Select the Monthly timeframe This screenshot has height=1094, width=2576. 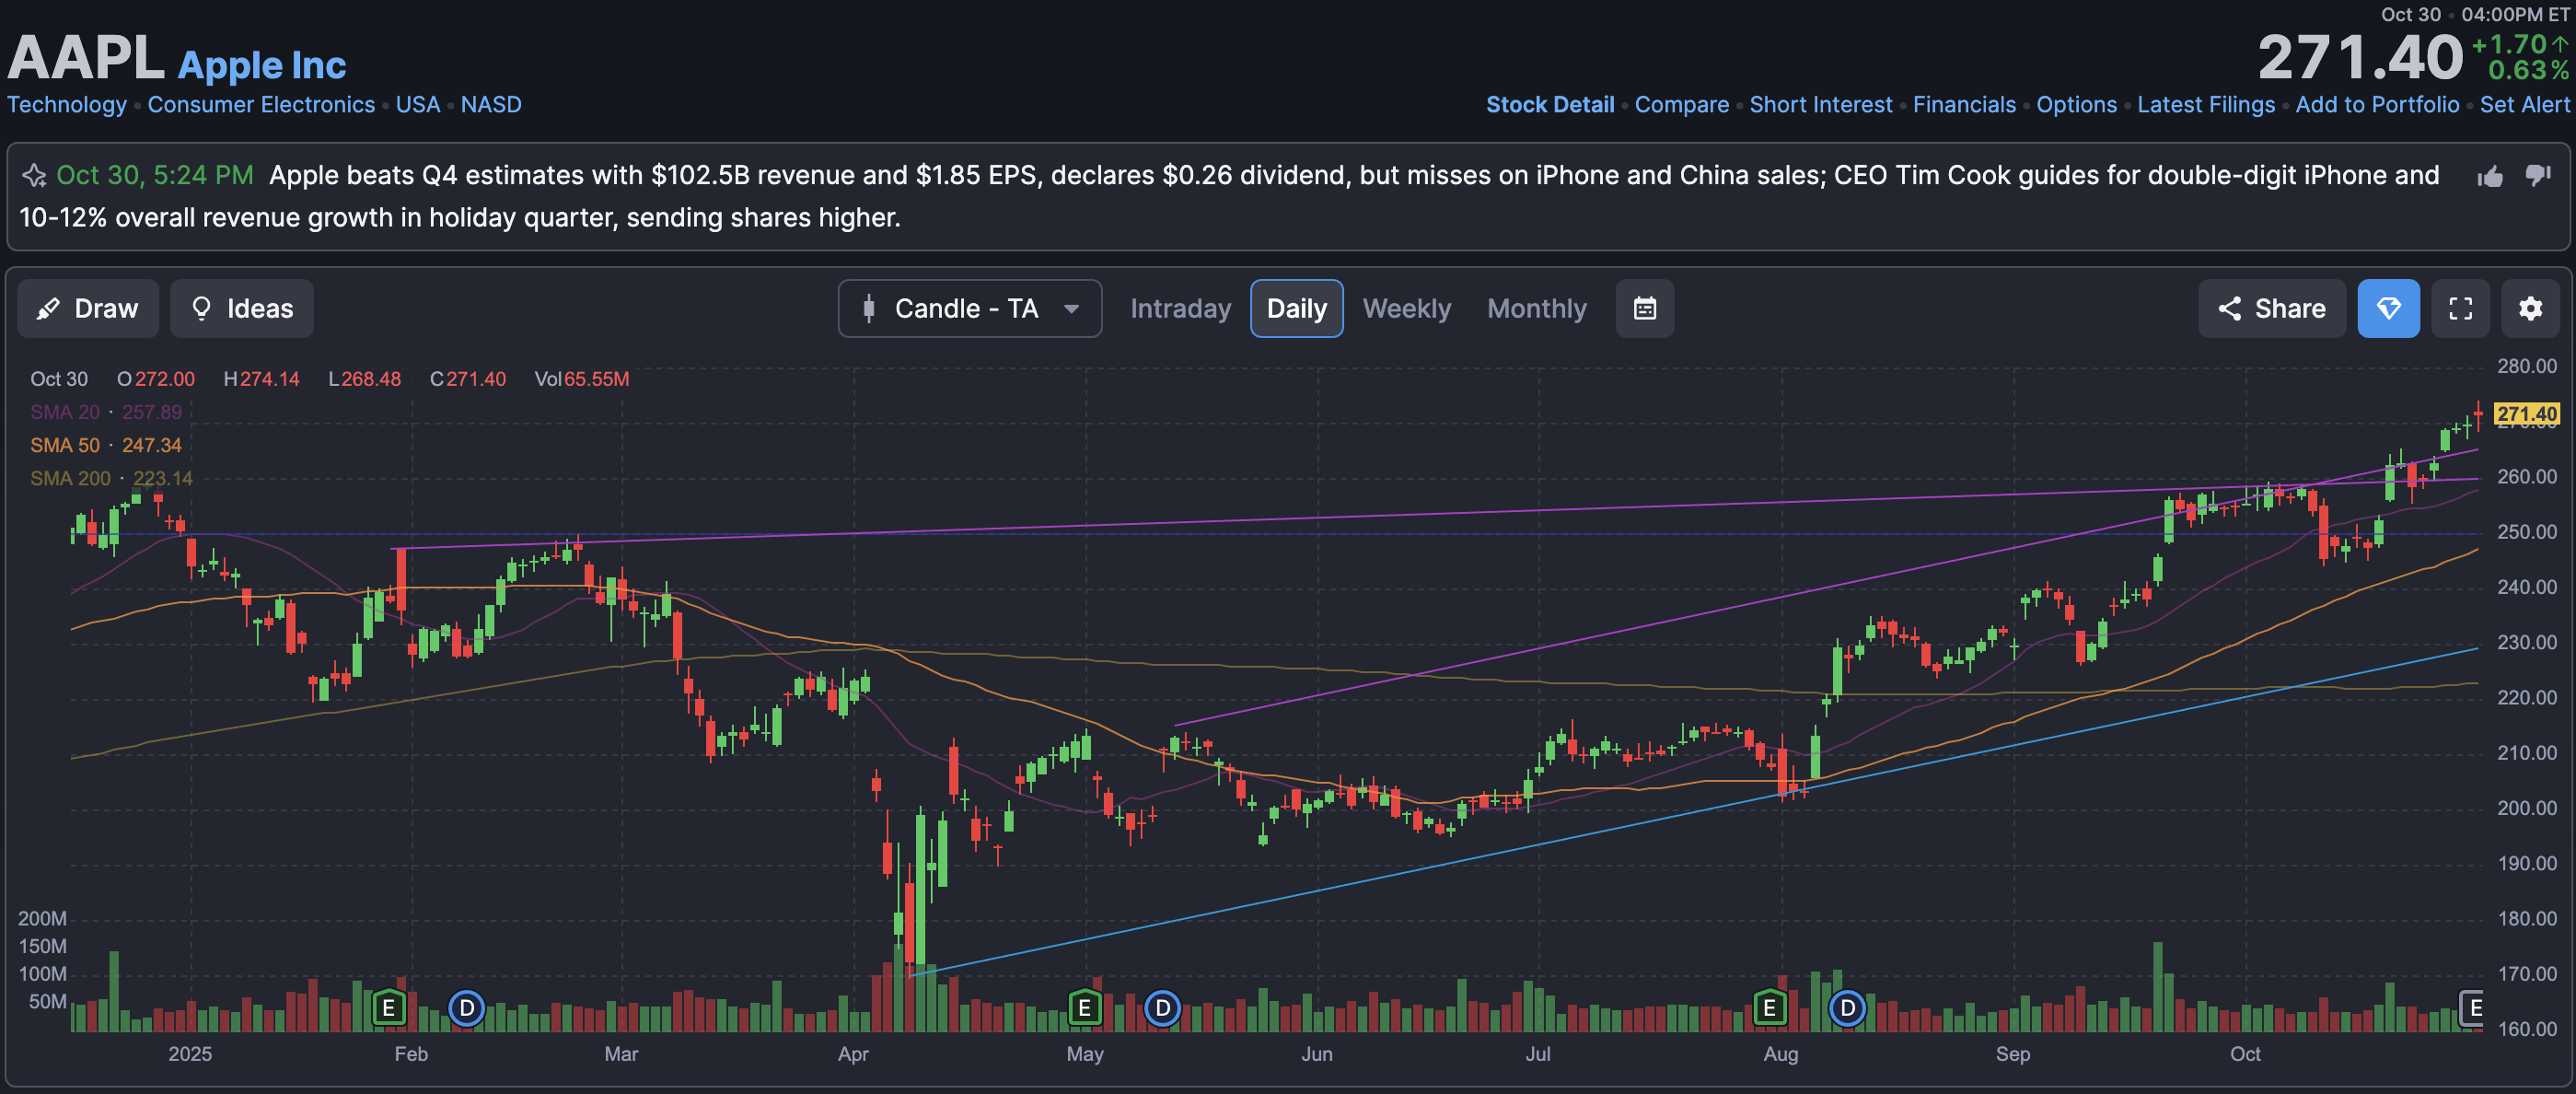coord(1536,308)
